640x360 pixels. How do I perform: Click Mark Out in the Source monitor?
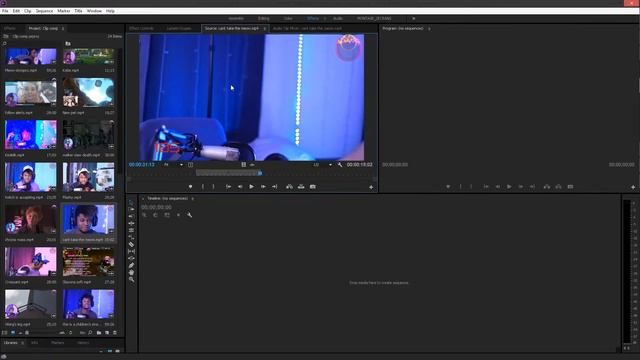(213, 187)
